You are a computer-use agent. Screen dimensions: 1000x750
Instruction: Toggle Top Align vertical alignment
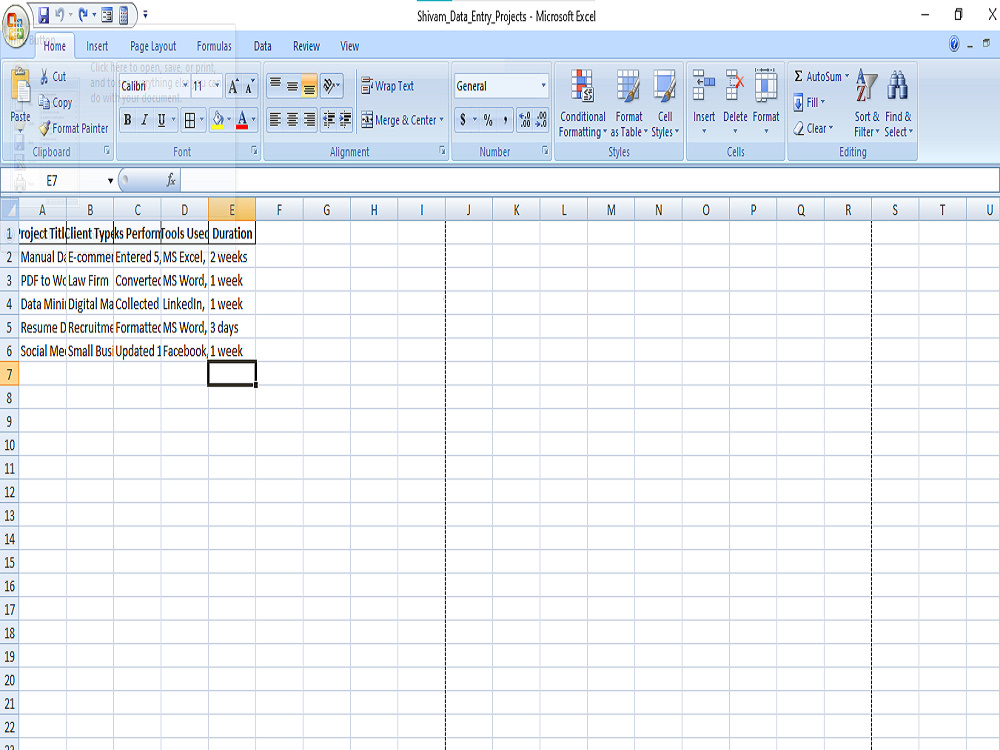point(276,85)
